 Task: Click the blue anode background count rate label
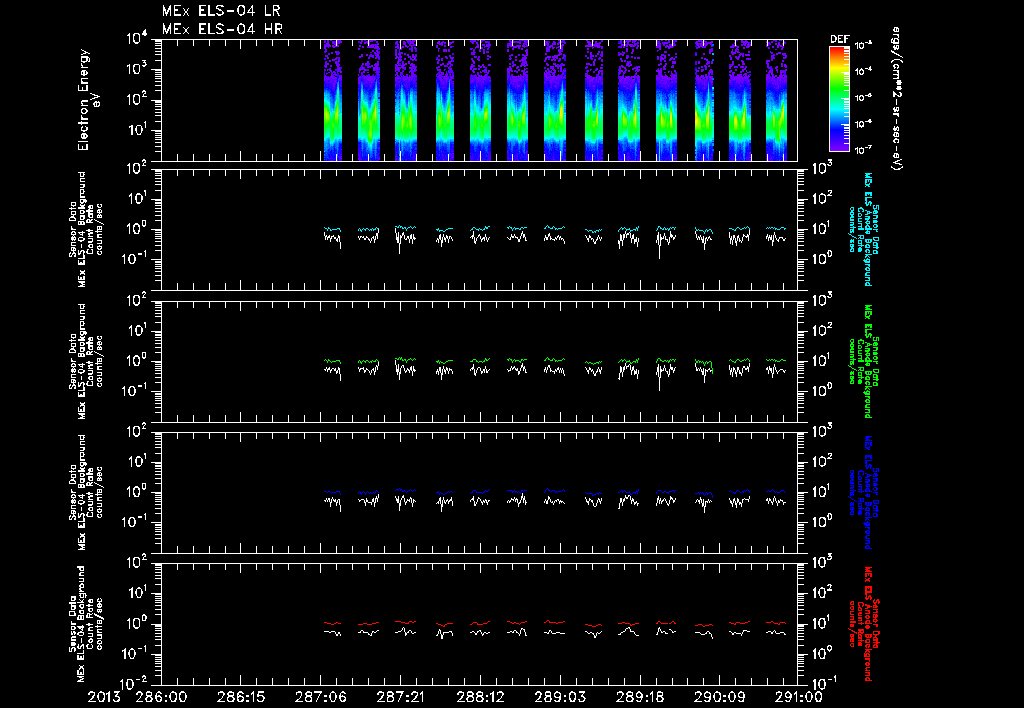[864, 492]
